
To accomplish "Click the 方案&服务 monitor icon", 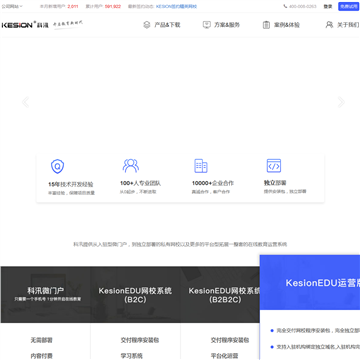I will 207,25.
